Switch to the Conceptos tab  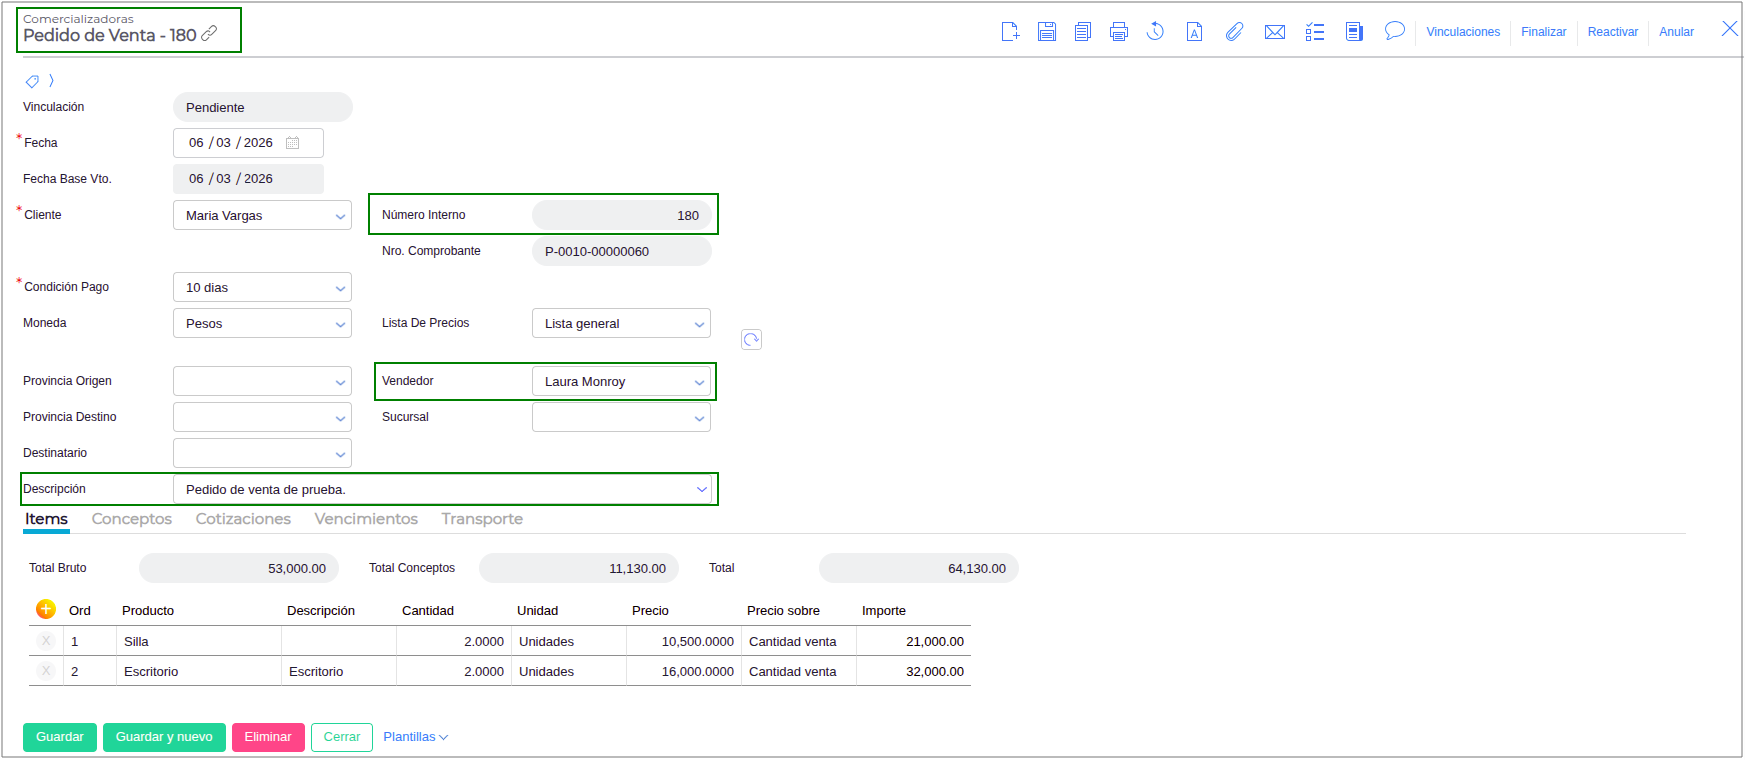pyautogui.click(x=131, y=519)
